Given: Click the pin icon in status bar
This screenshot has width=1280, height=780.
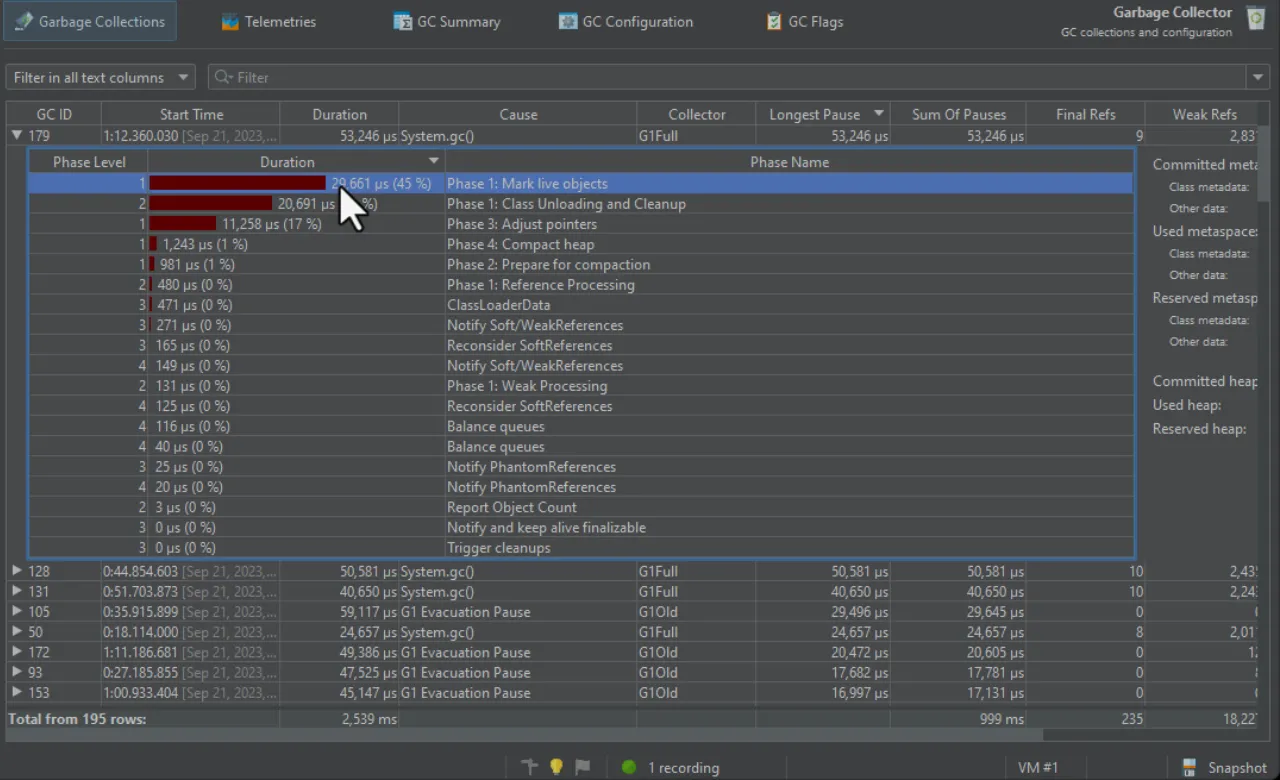Looking at the screenshot, I should pyautogui.click(x=529, y=767).
